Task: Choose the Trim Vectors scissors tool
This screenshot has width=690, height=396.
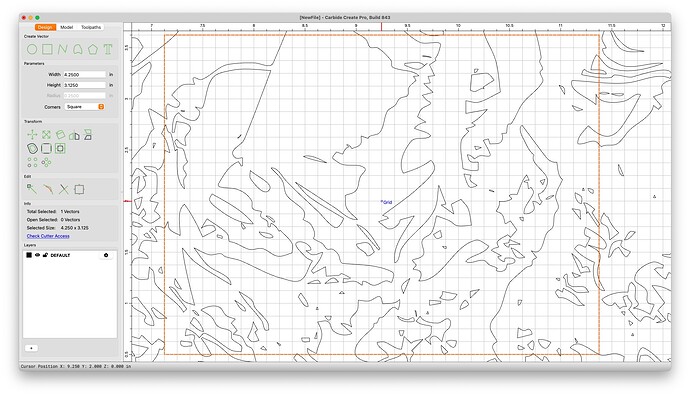Action: pyautogui.click(x=64, y=189)
